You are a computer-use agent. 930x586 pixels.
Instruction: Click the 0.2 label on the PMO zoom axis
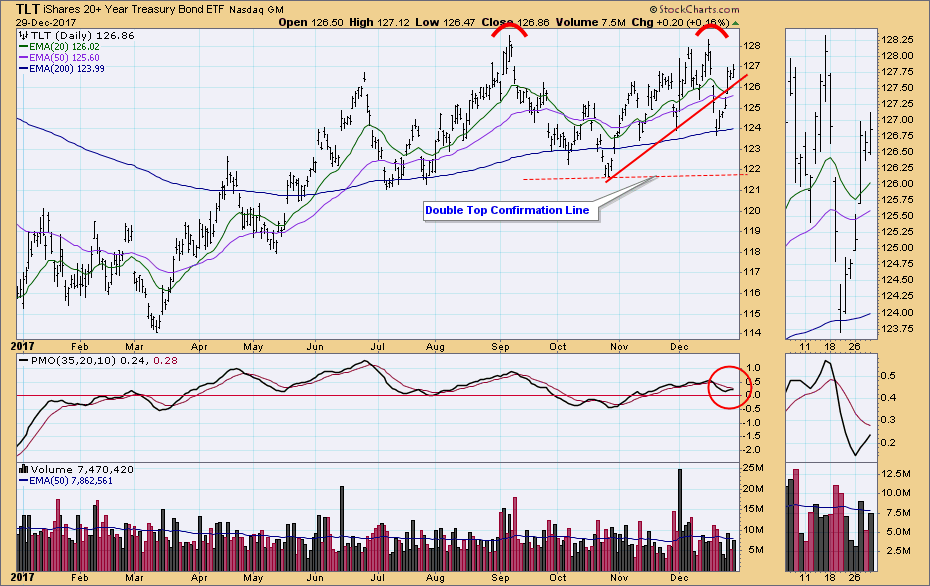(888, 443)
